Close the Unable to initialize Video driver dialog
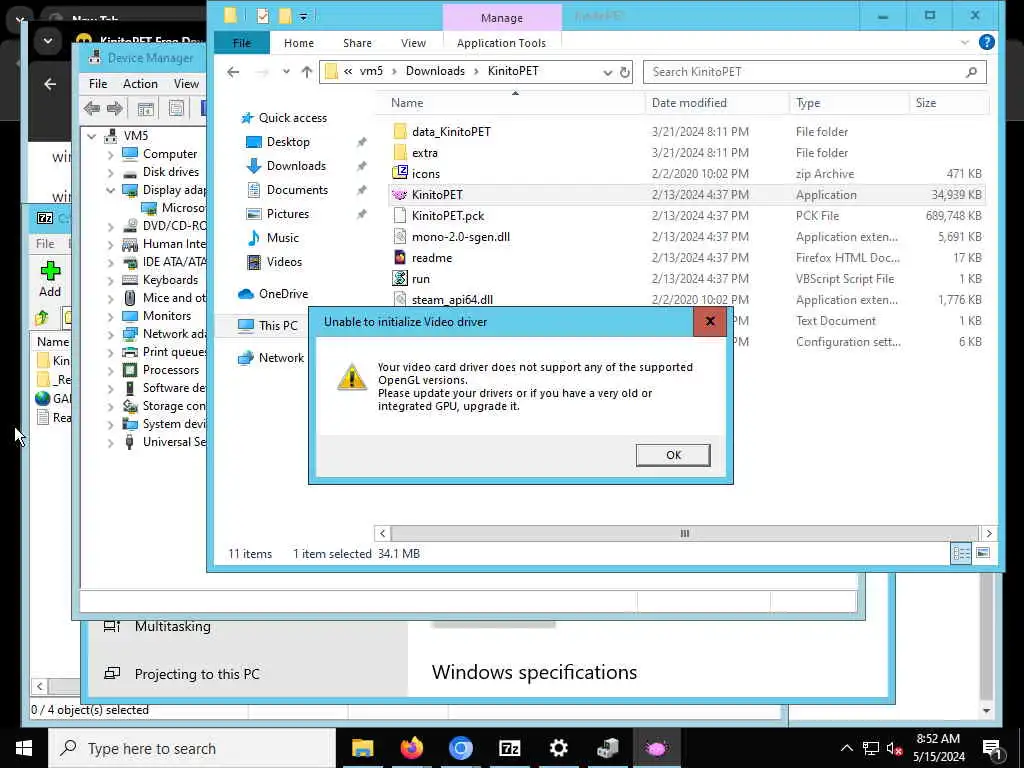The width and height of the screenshot is (1024, 768). coord(710,321)
